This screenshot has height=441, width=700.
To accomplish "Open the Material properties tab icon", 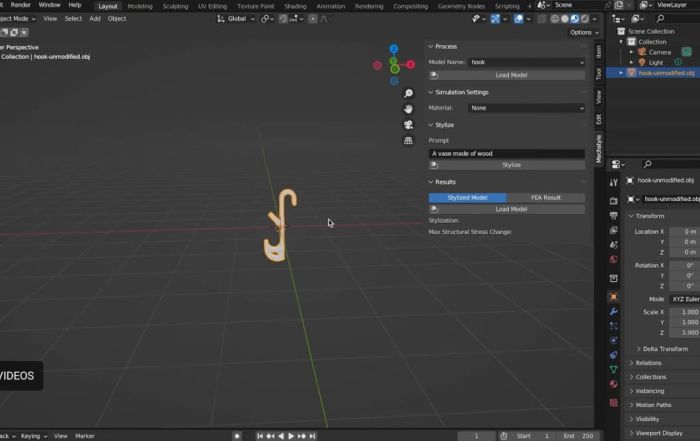I will click(x=613, y=384).
